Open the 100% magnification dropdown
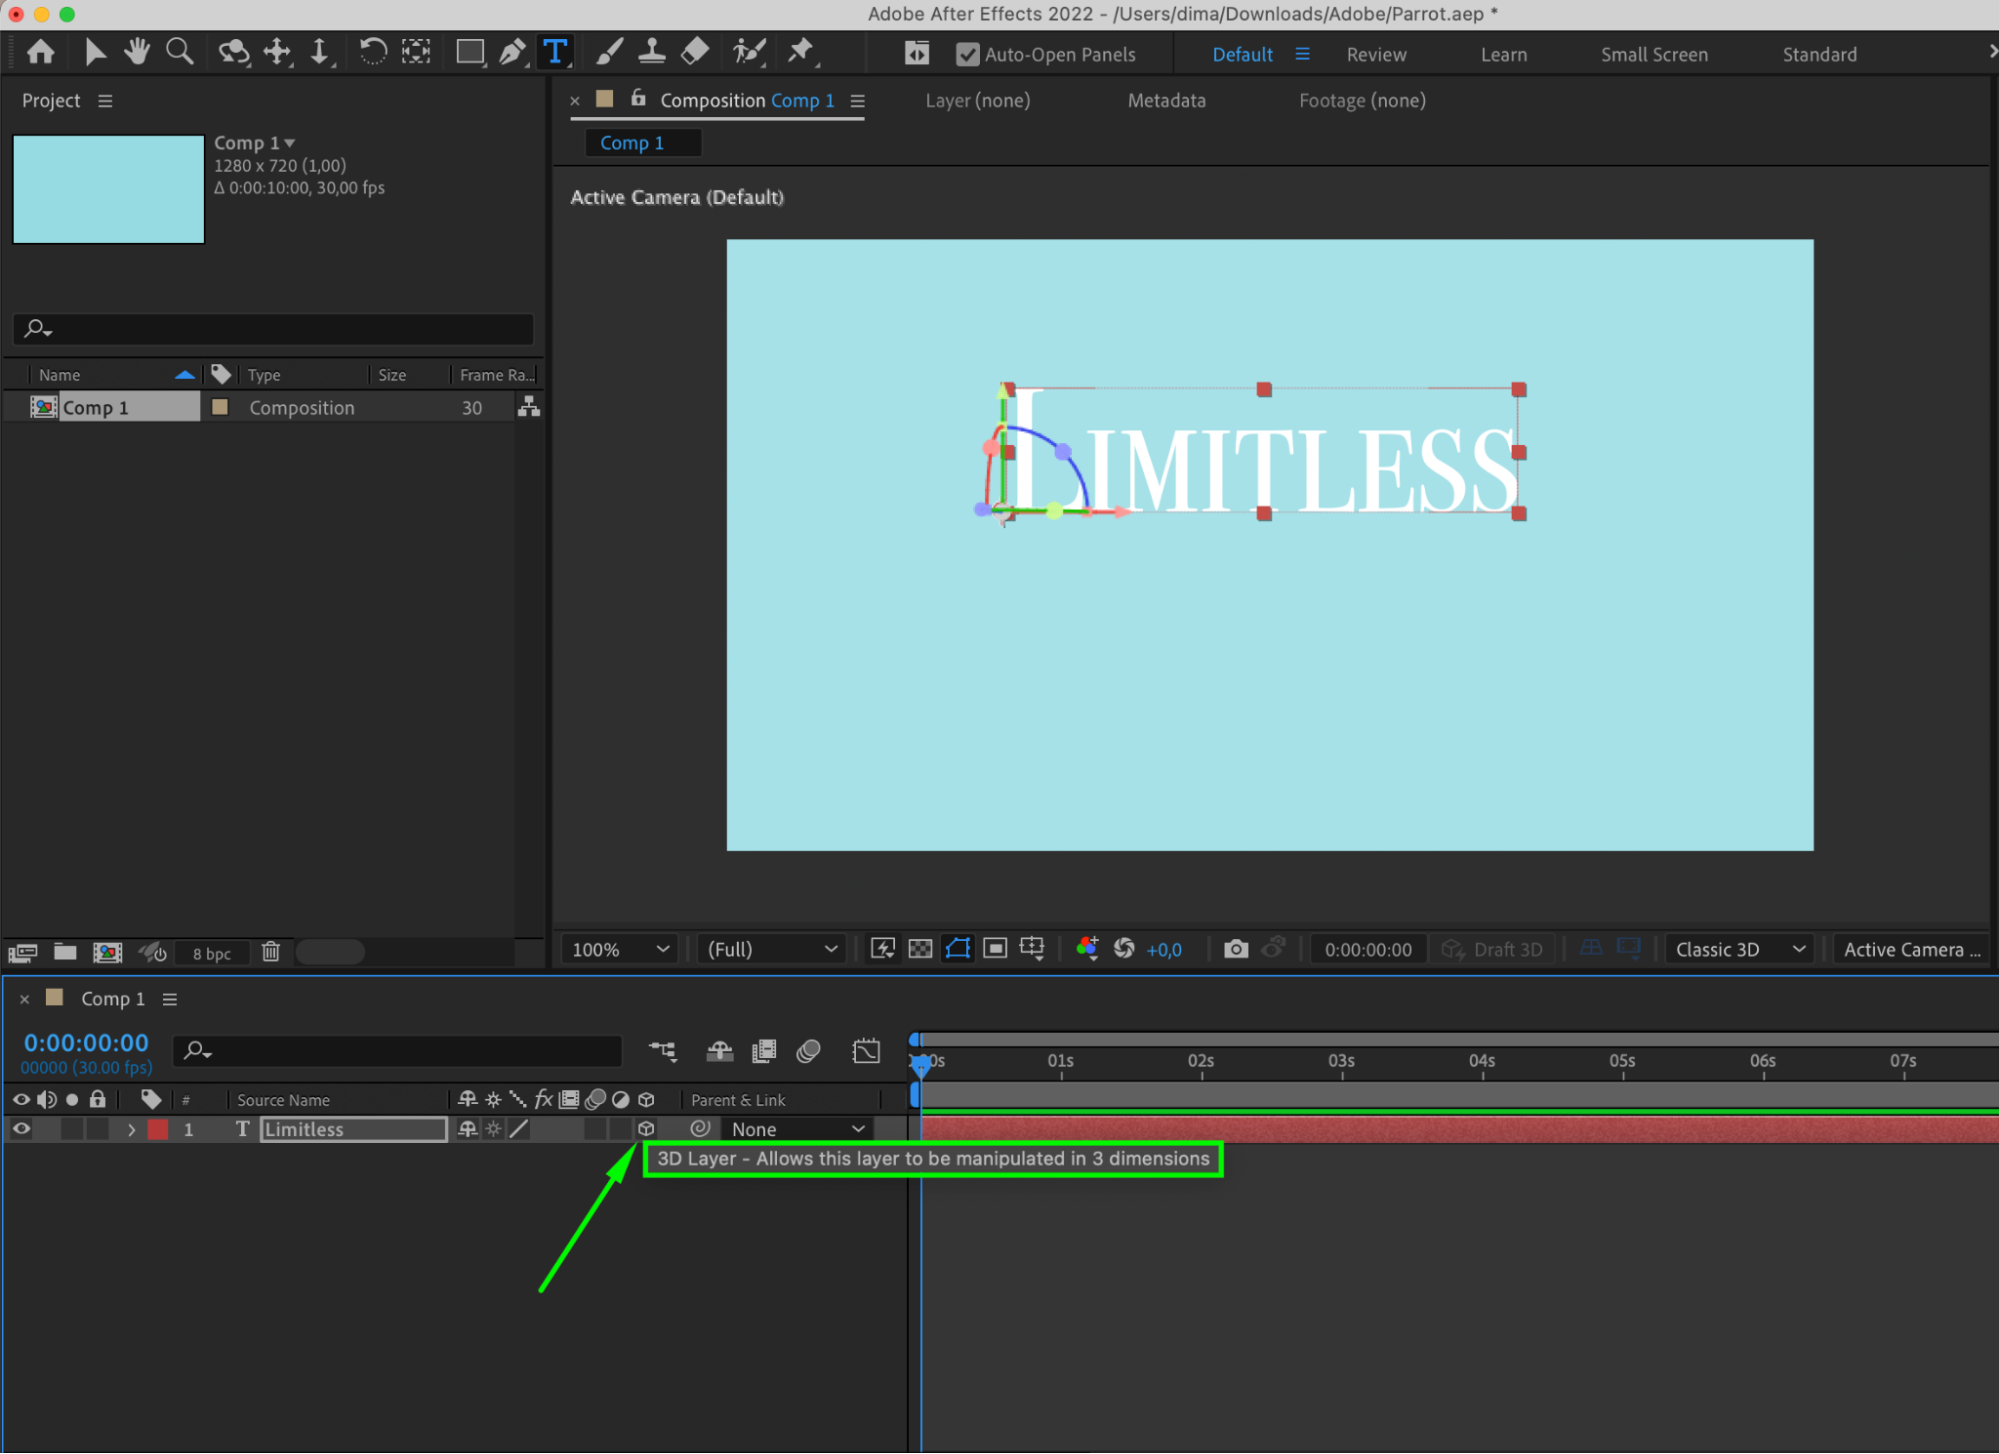The height and width of the screenshot is (1454, 1999). (619, 949)
